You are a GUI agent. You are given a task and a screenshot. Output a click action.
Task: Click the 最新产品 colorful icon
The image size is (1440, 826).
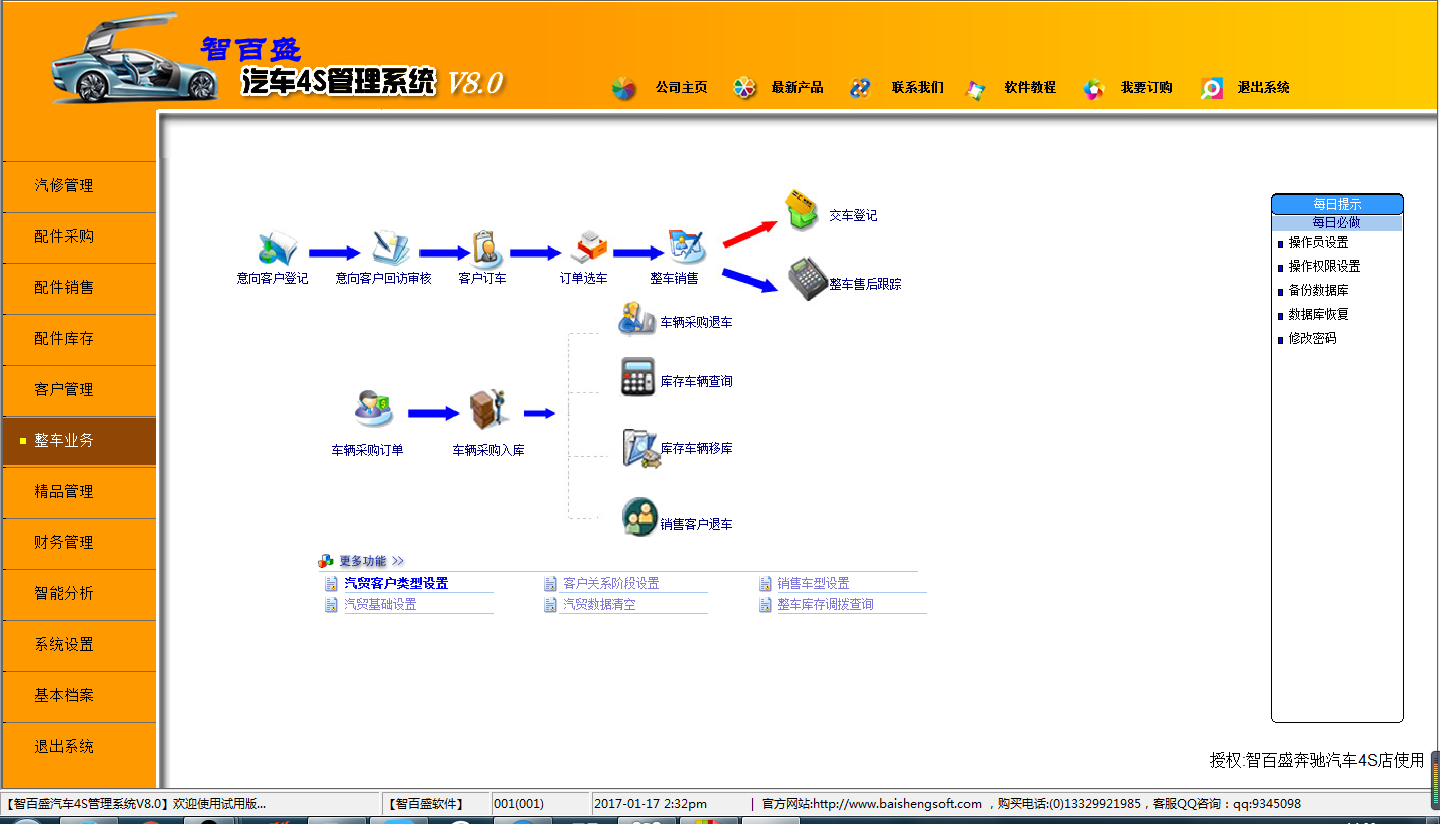(744, 88)
